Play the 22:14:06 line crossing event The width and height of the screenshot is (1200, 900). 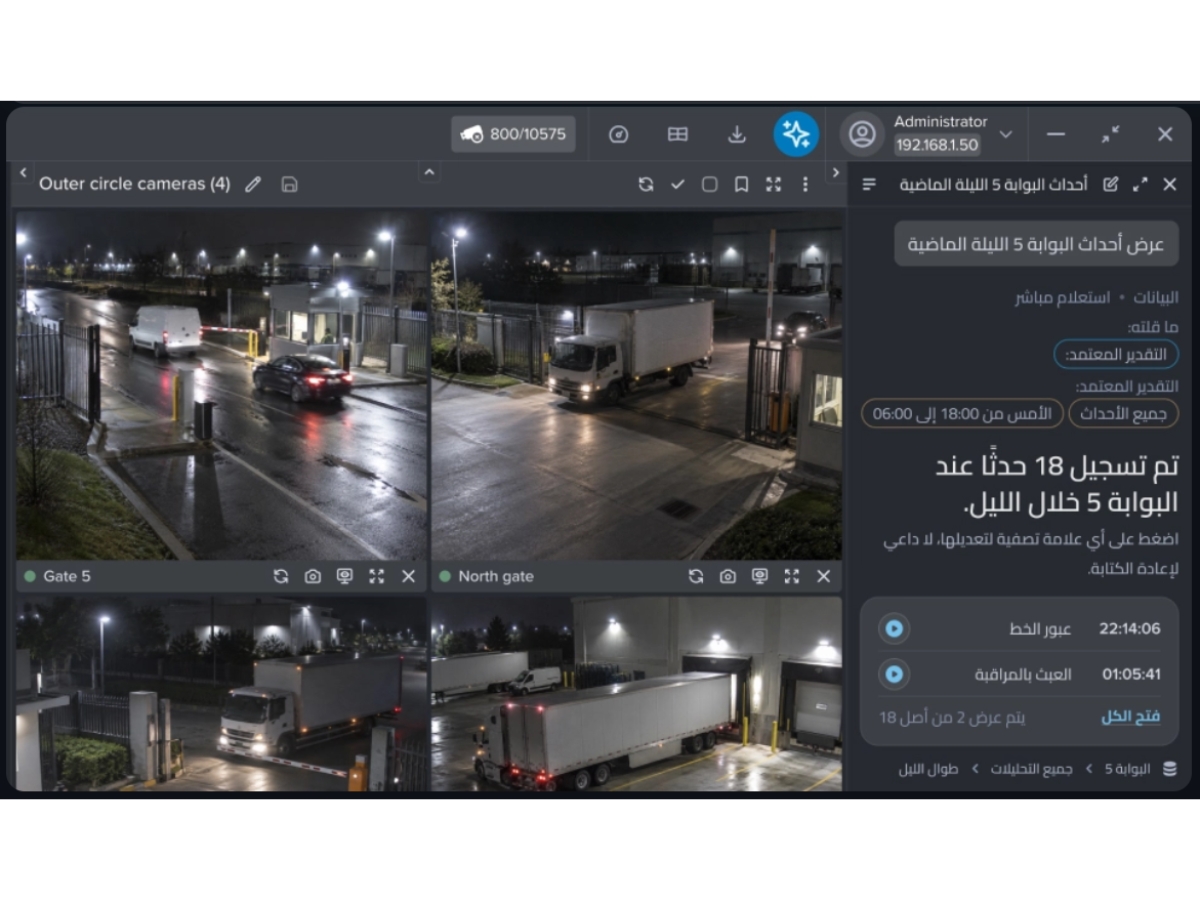(x=894, y=629)
